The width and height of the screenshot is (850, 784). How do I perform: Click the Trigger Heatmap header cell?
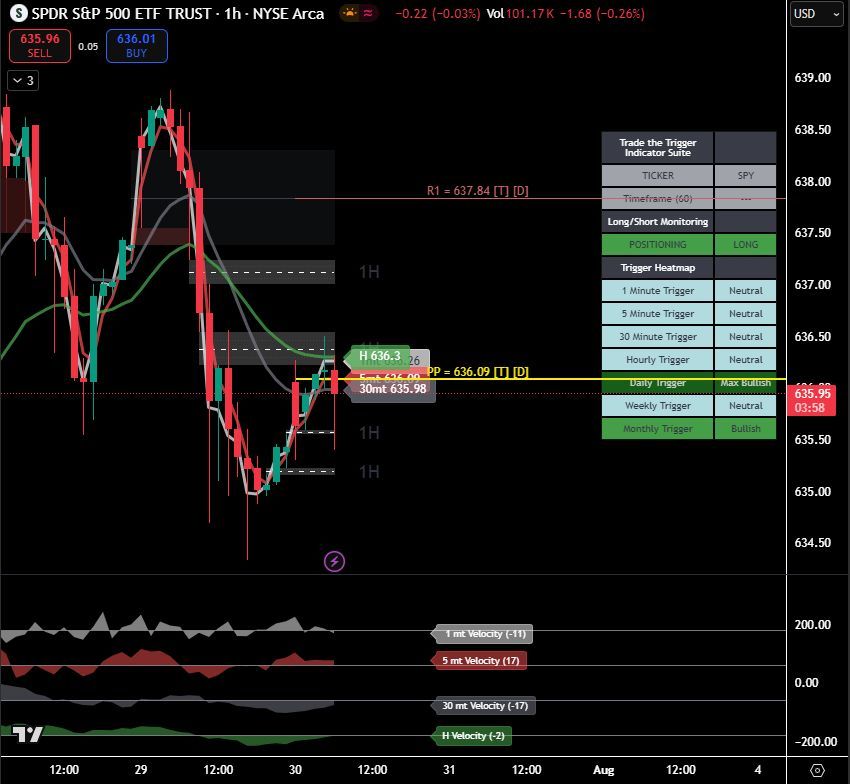click(658, 268)
